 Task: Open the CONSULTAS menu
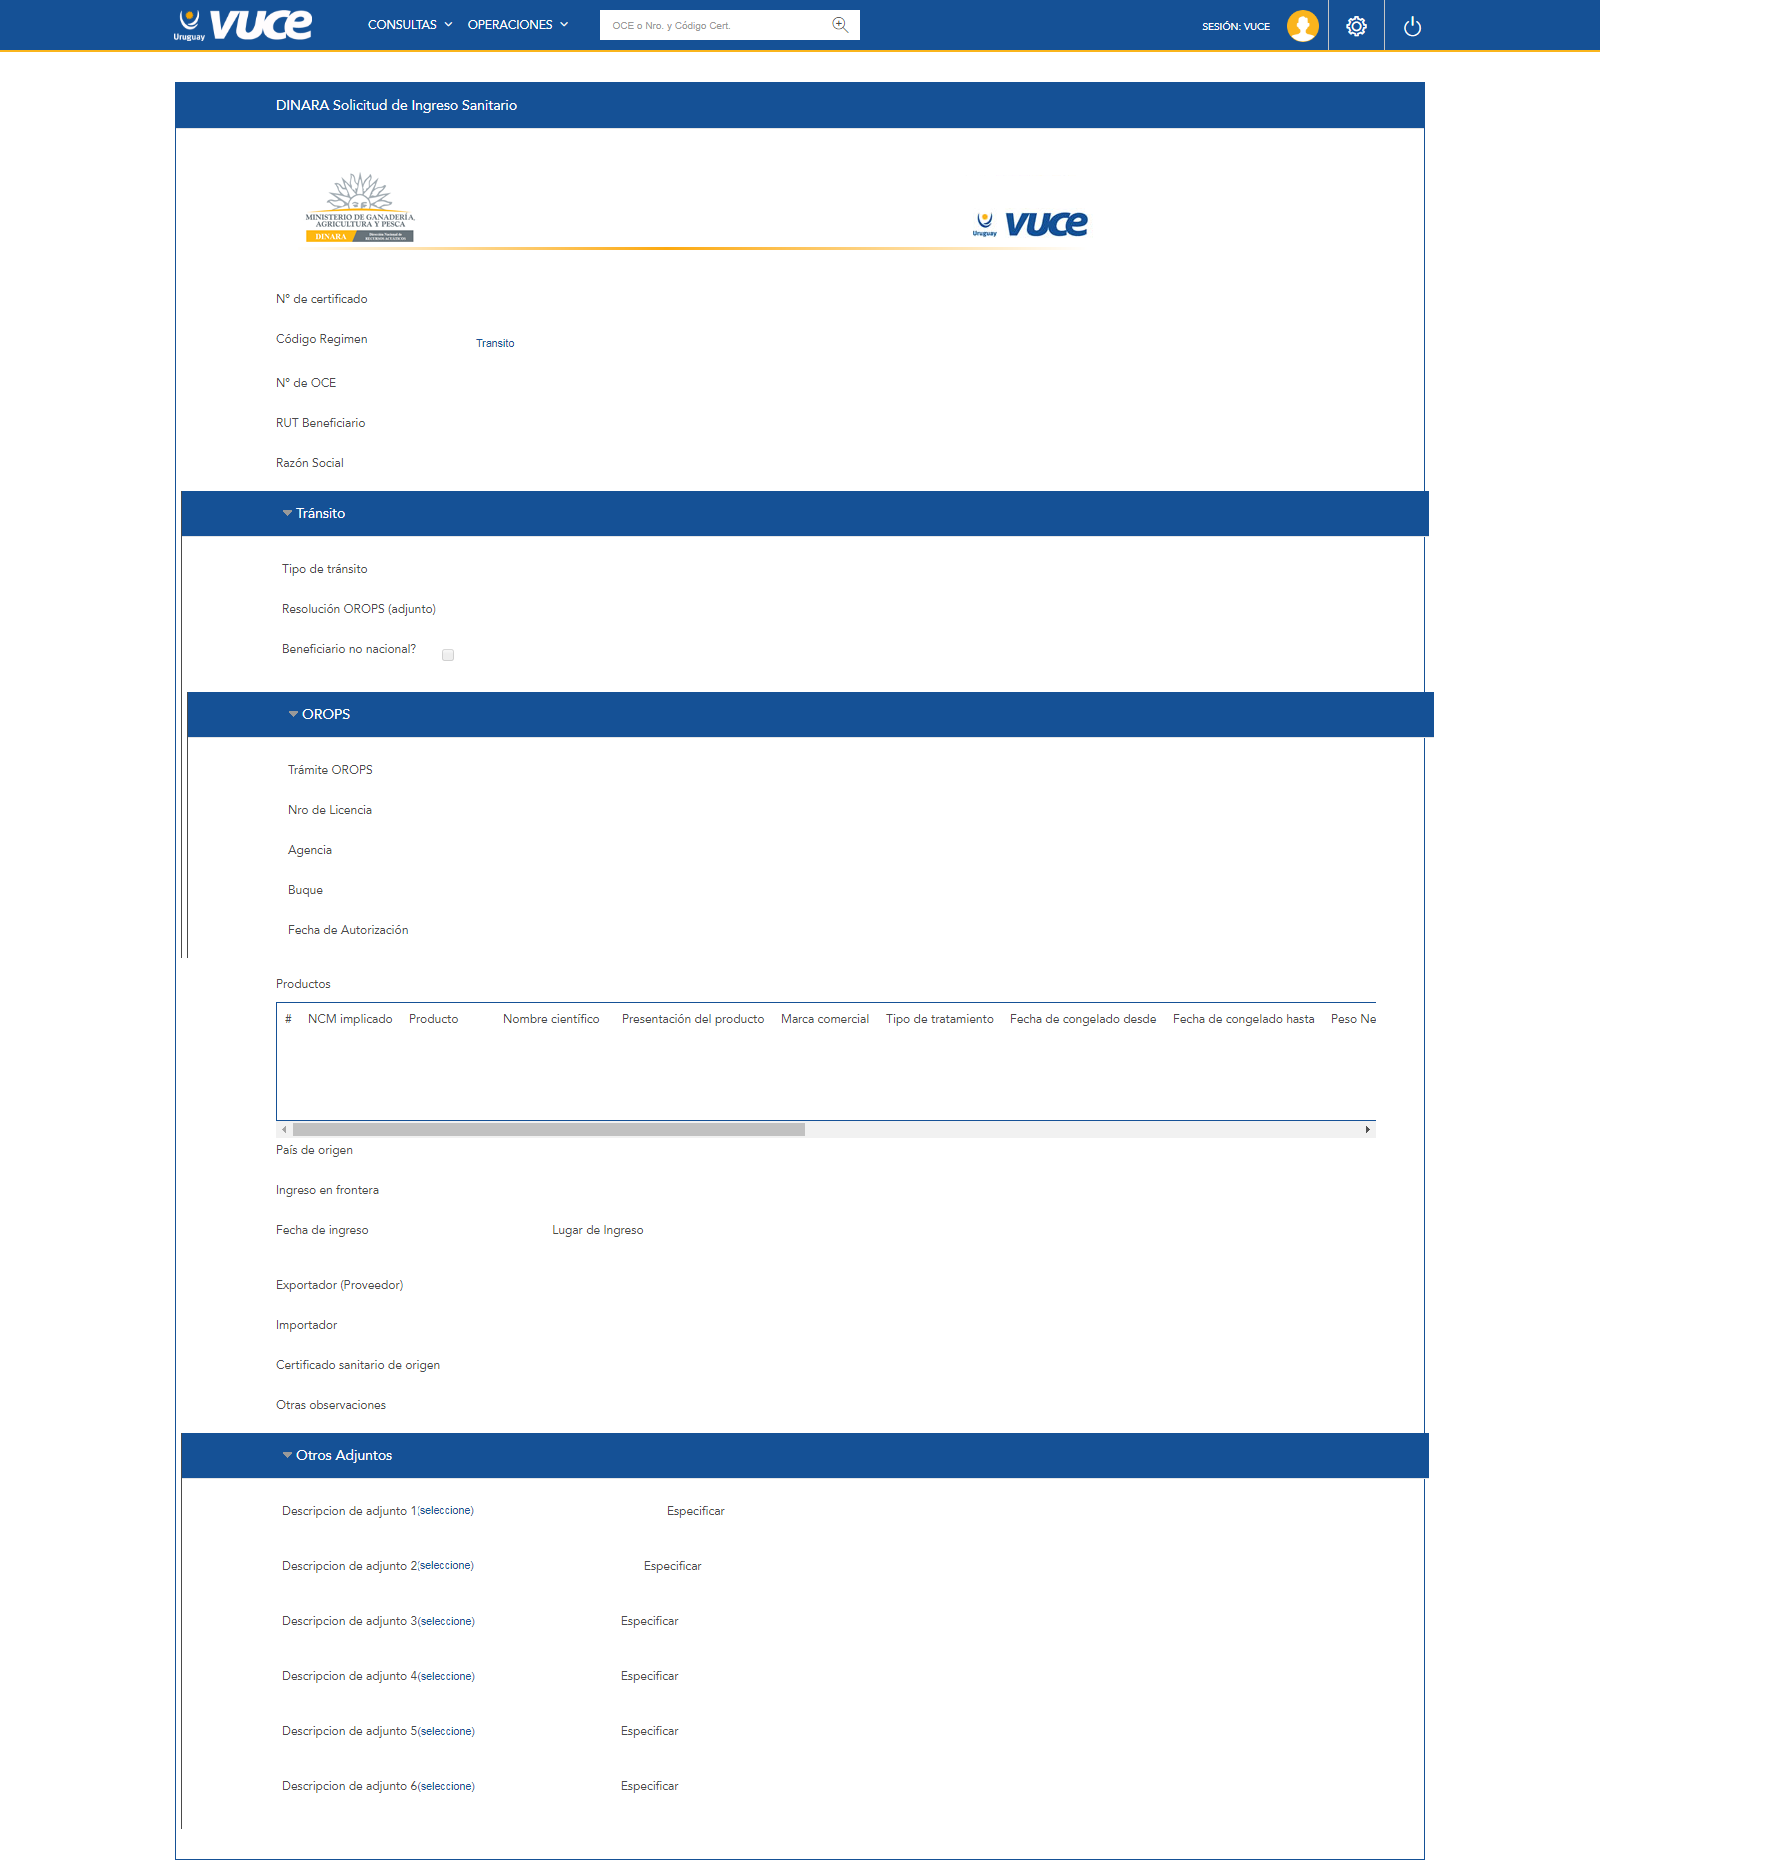pos(409,25)
